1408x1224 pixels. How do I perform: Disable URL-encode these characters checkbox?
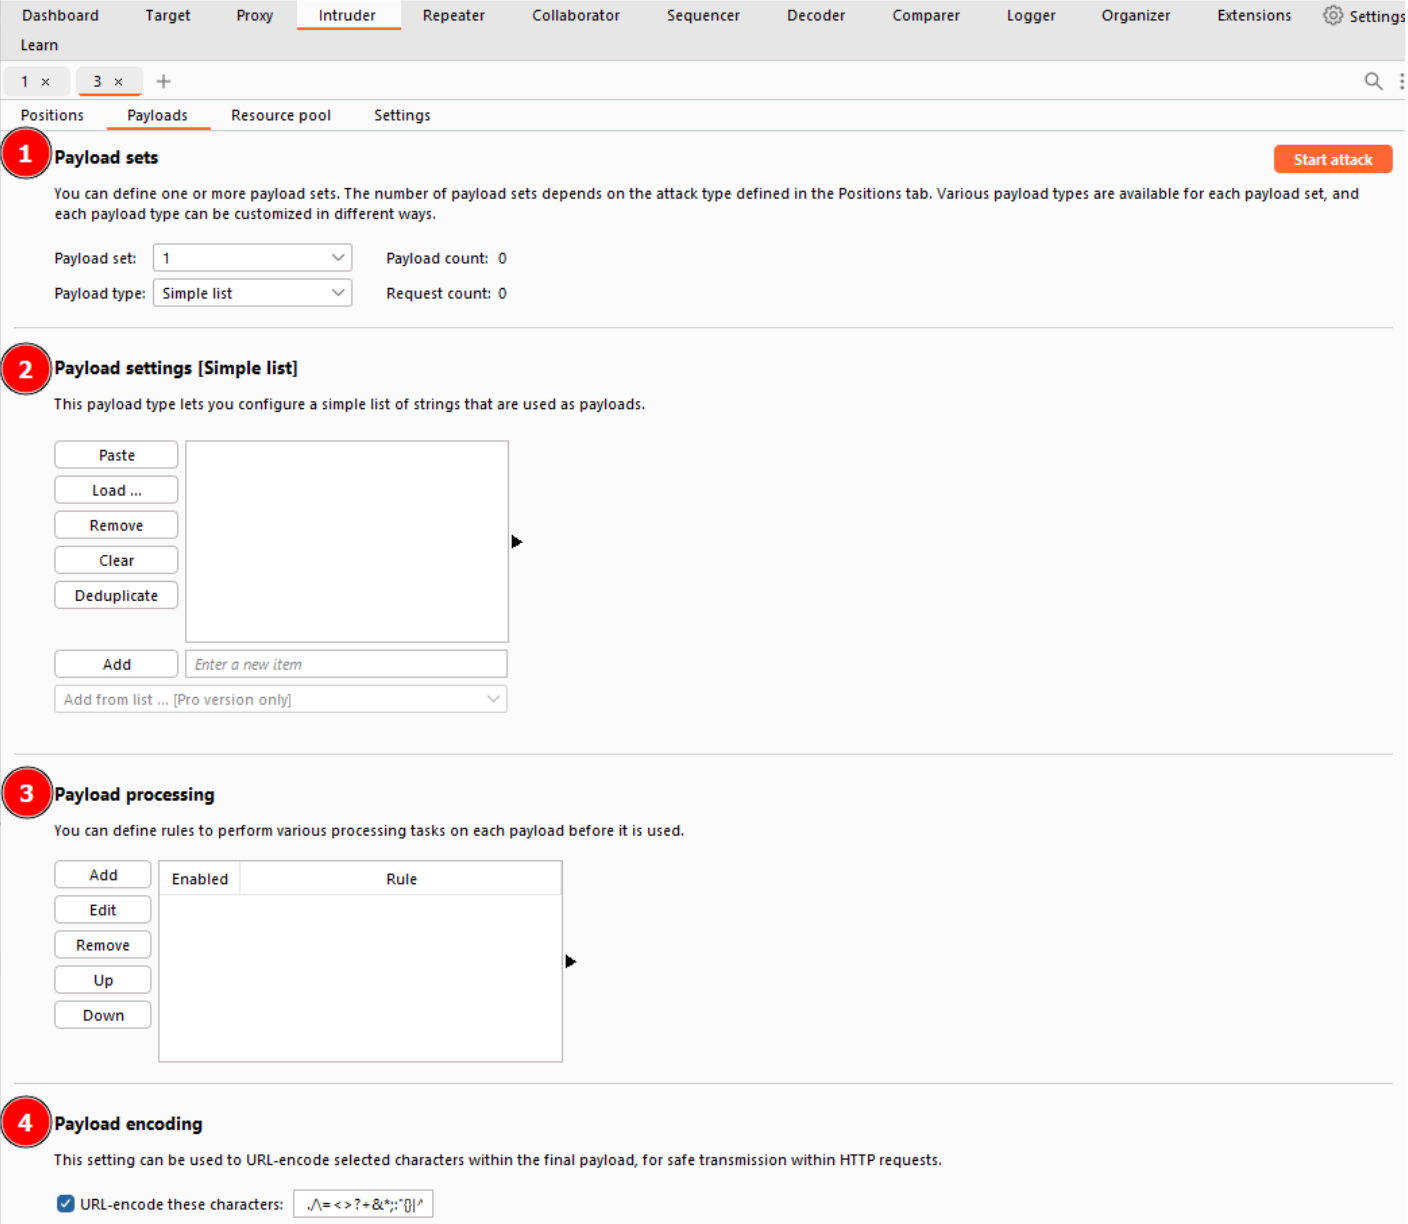(66, 1203)
